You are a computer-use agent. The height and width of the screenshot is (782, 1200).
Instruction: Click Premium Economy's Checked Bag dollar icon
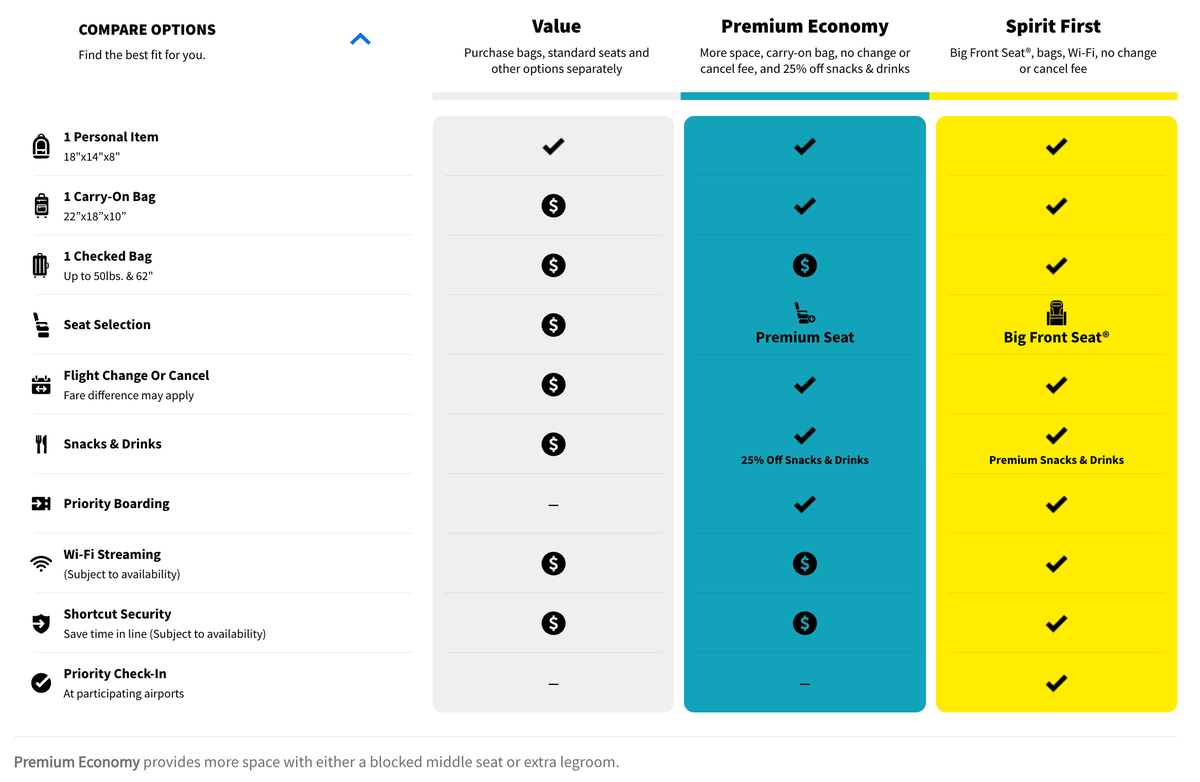pos(805,265)
